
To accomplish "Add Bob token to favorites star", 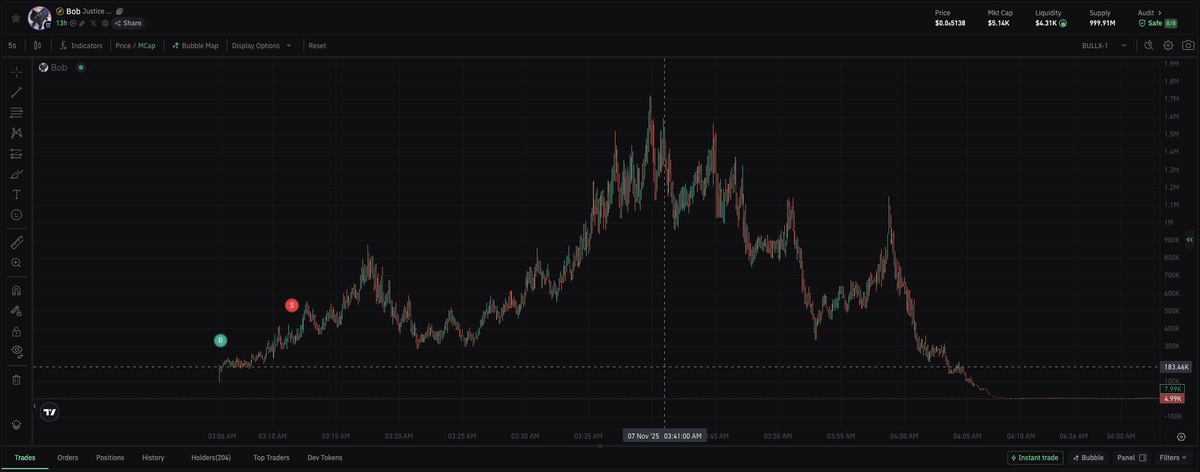I will click(x=15, y=17).
